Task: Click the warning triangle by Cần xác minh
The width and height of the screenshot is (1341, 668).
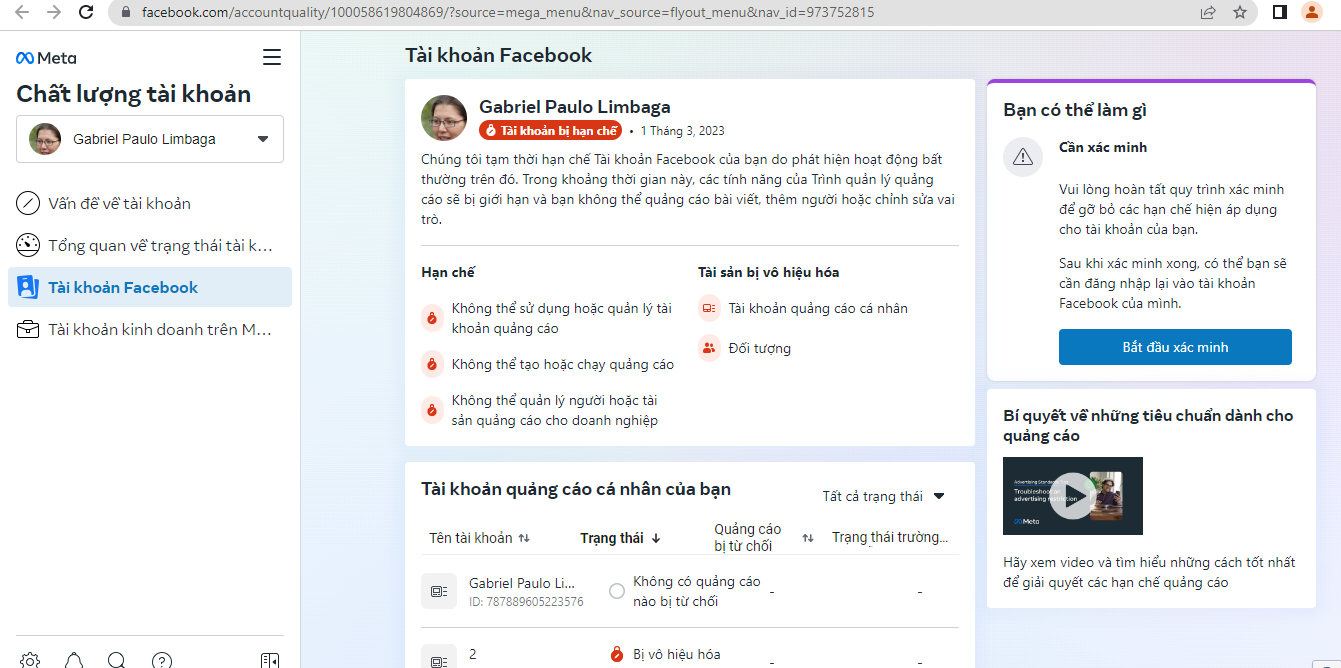Action: point(1023,157)
